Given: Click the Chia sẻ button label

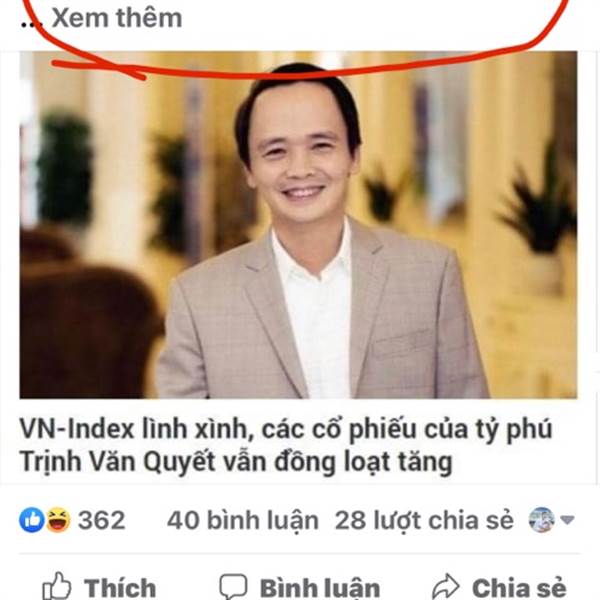Looking at the screenshot, I should coord(519,588).
